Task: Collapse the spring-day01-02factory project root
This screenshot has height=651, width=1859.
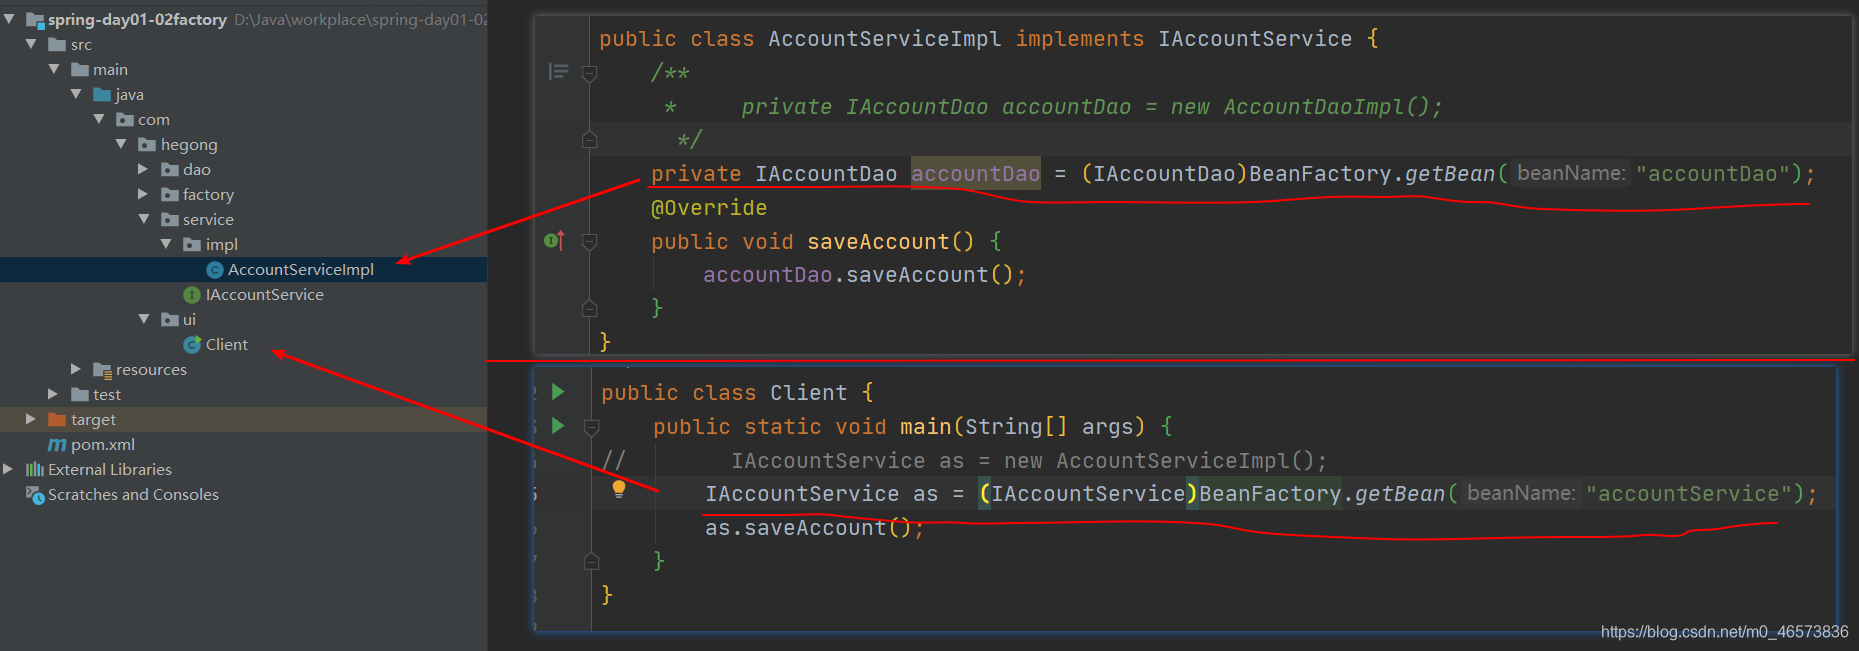Action: click(9, 19)
